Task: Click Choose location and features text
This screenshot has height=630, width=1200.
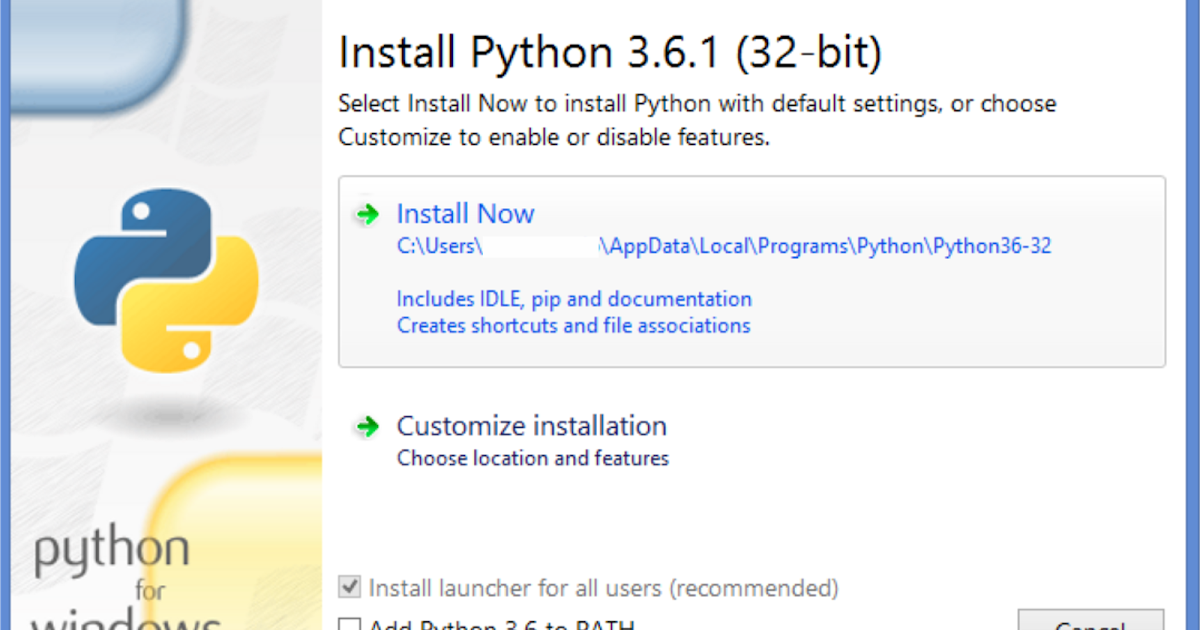Action: click(532, 458)
